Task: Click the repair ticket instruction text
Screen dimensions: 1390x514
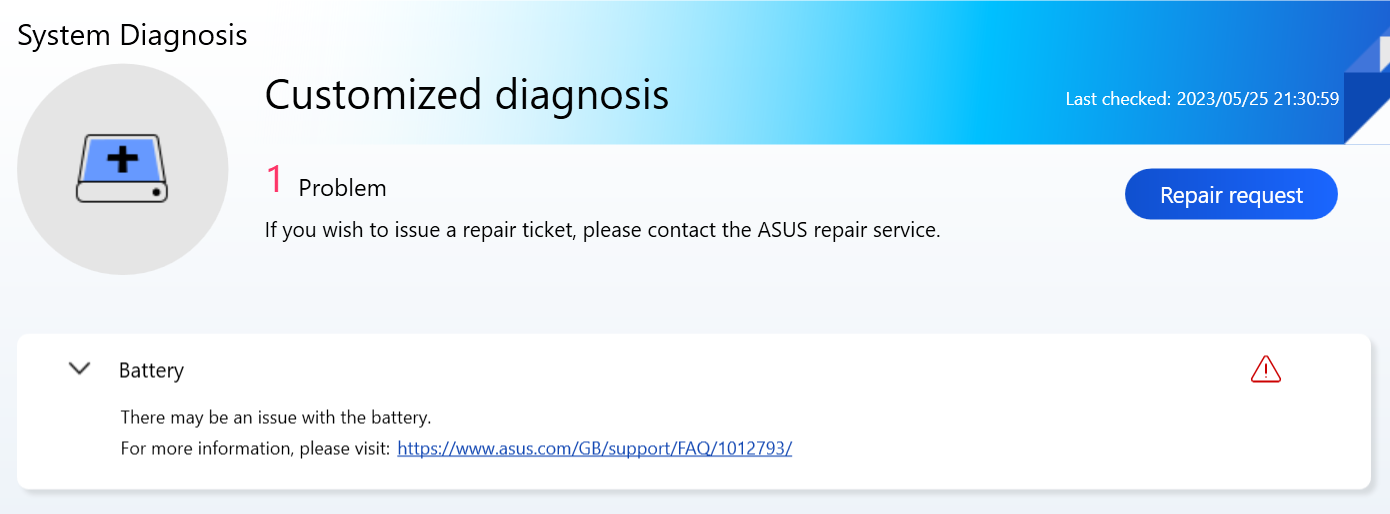Action: (x=602, y=230)
